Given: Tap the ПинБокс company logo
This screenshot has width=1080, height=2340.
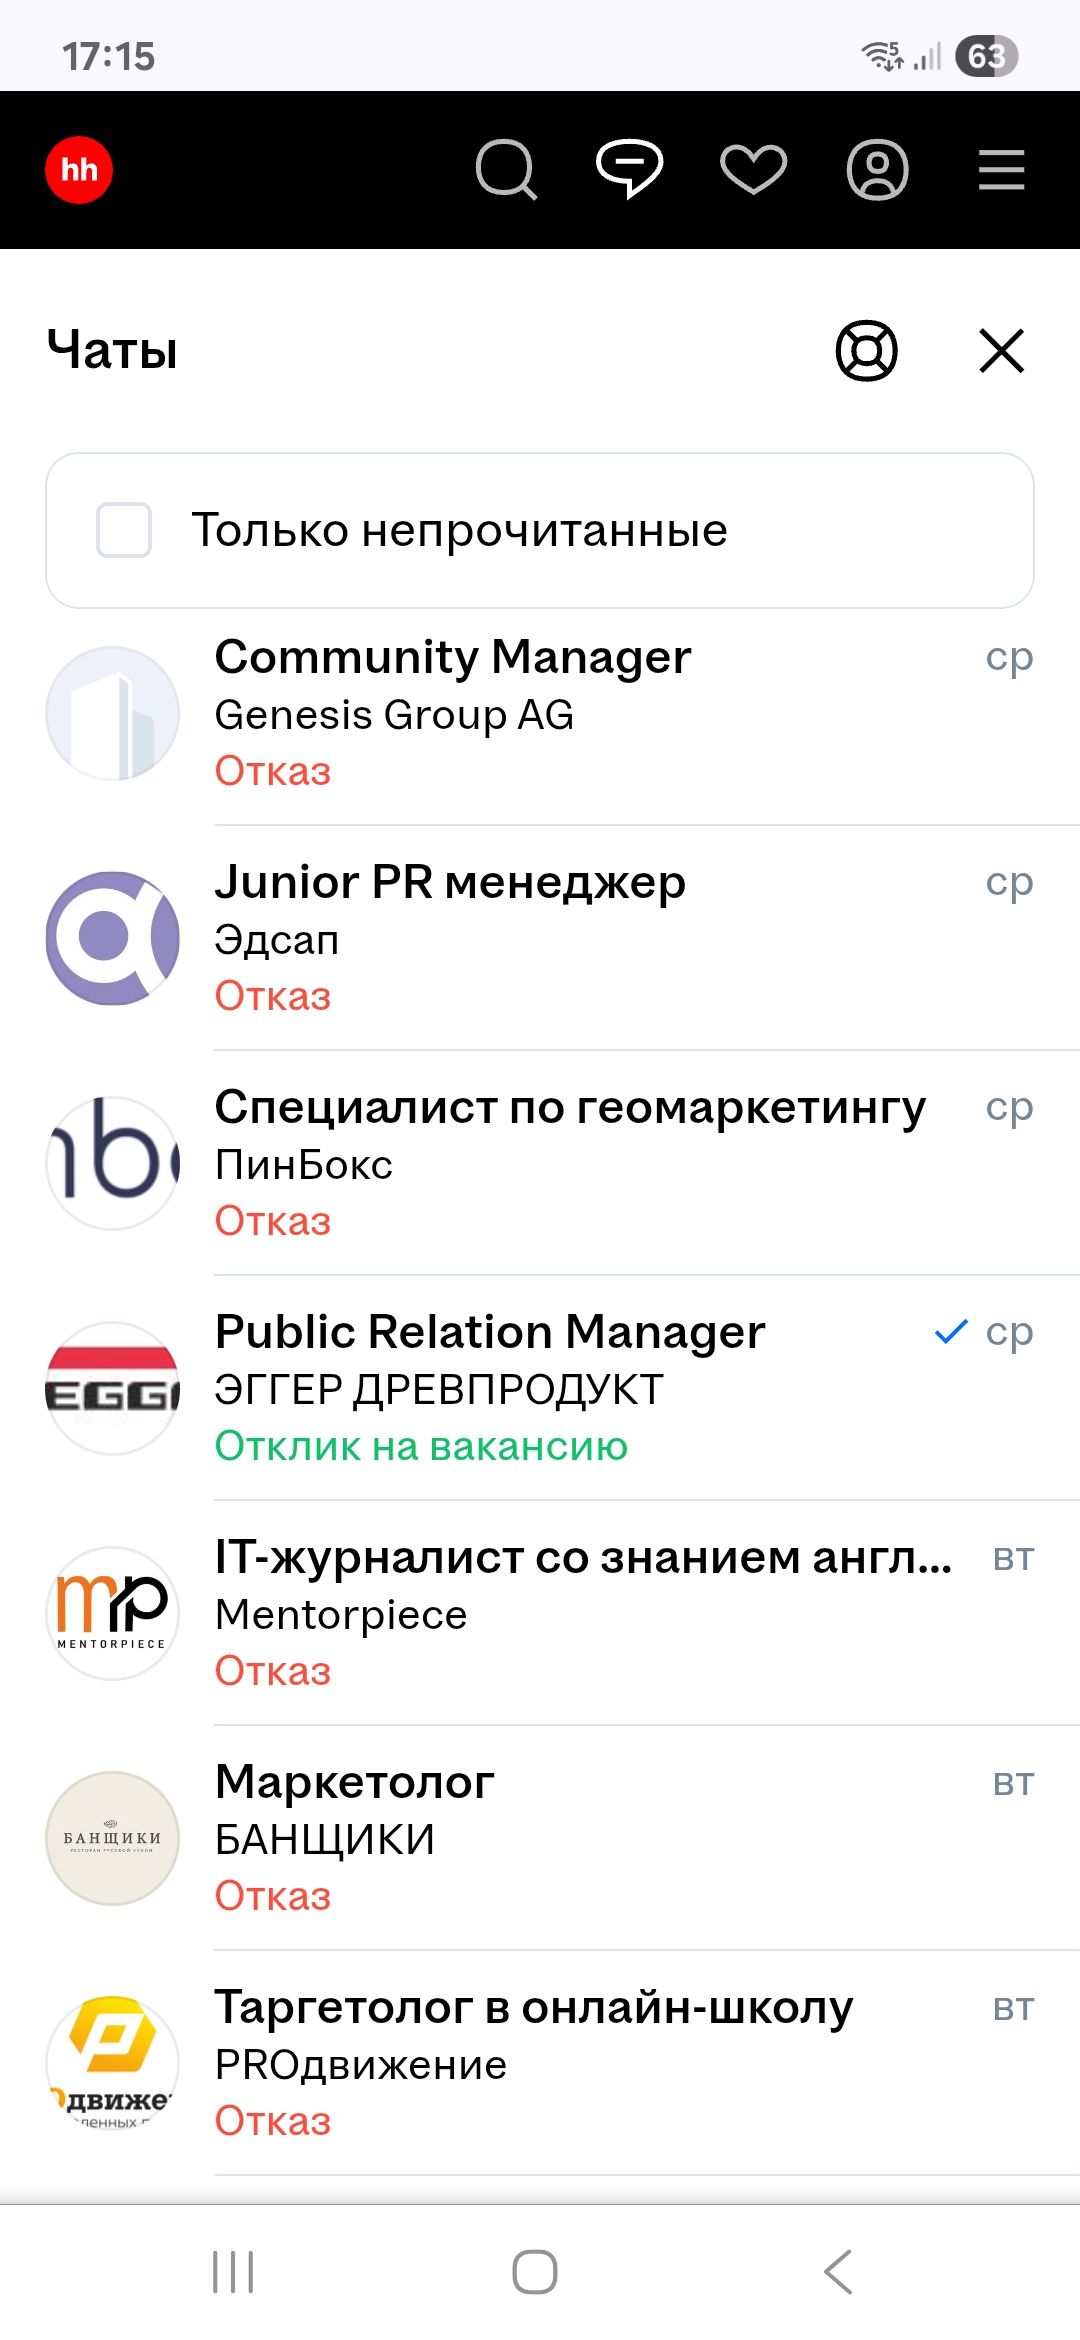Looking at the screenshot, I should (x=113, y=1163).
